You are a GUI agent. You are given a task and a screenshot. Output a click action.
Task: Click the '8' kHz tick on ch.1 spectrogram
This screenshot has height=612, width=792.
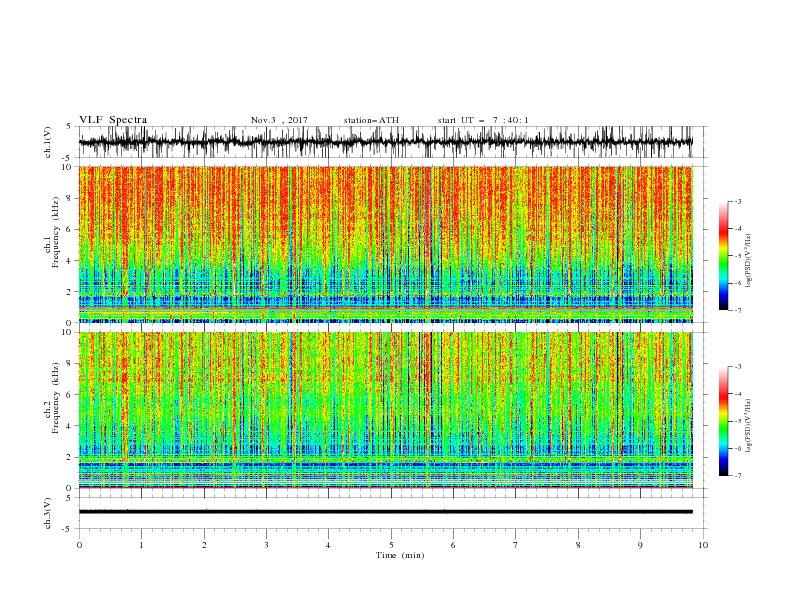(70, 198)
